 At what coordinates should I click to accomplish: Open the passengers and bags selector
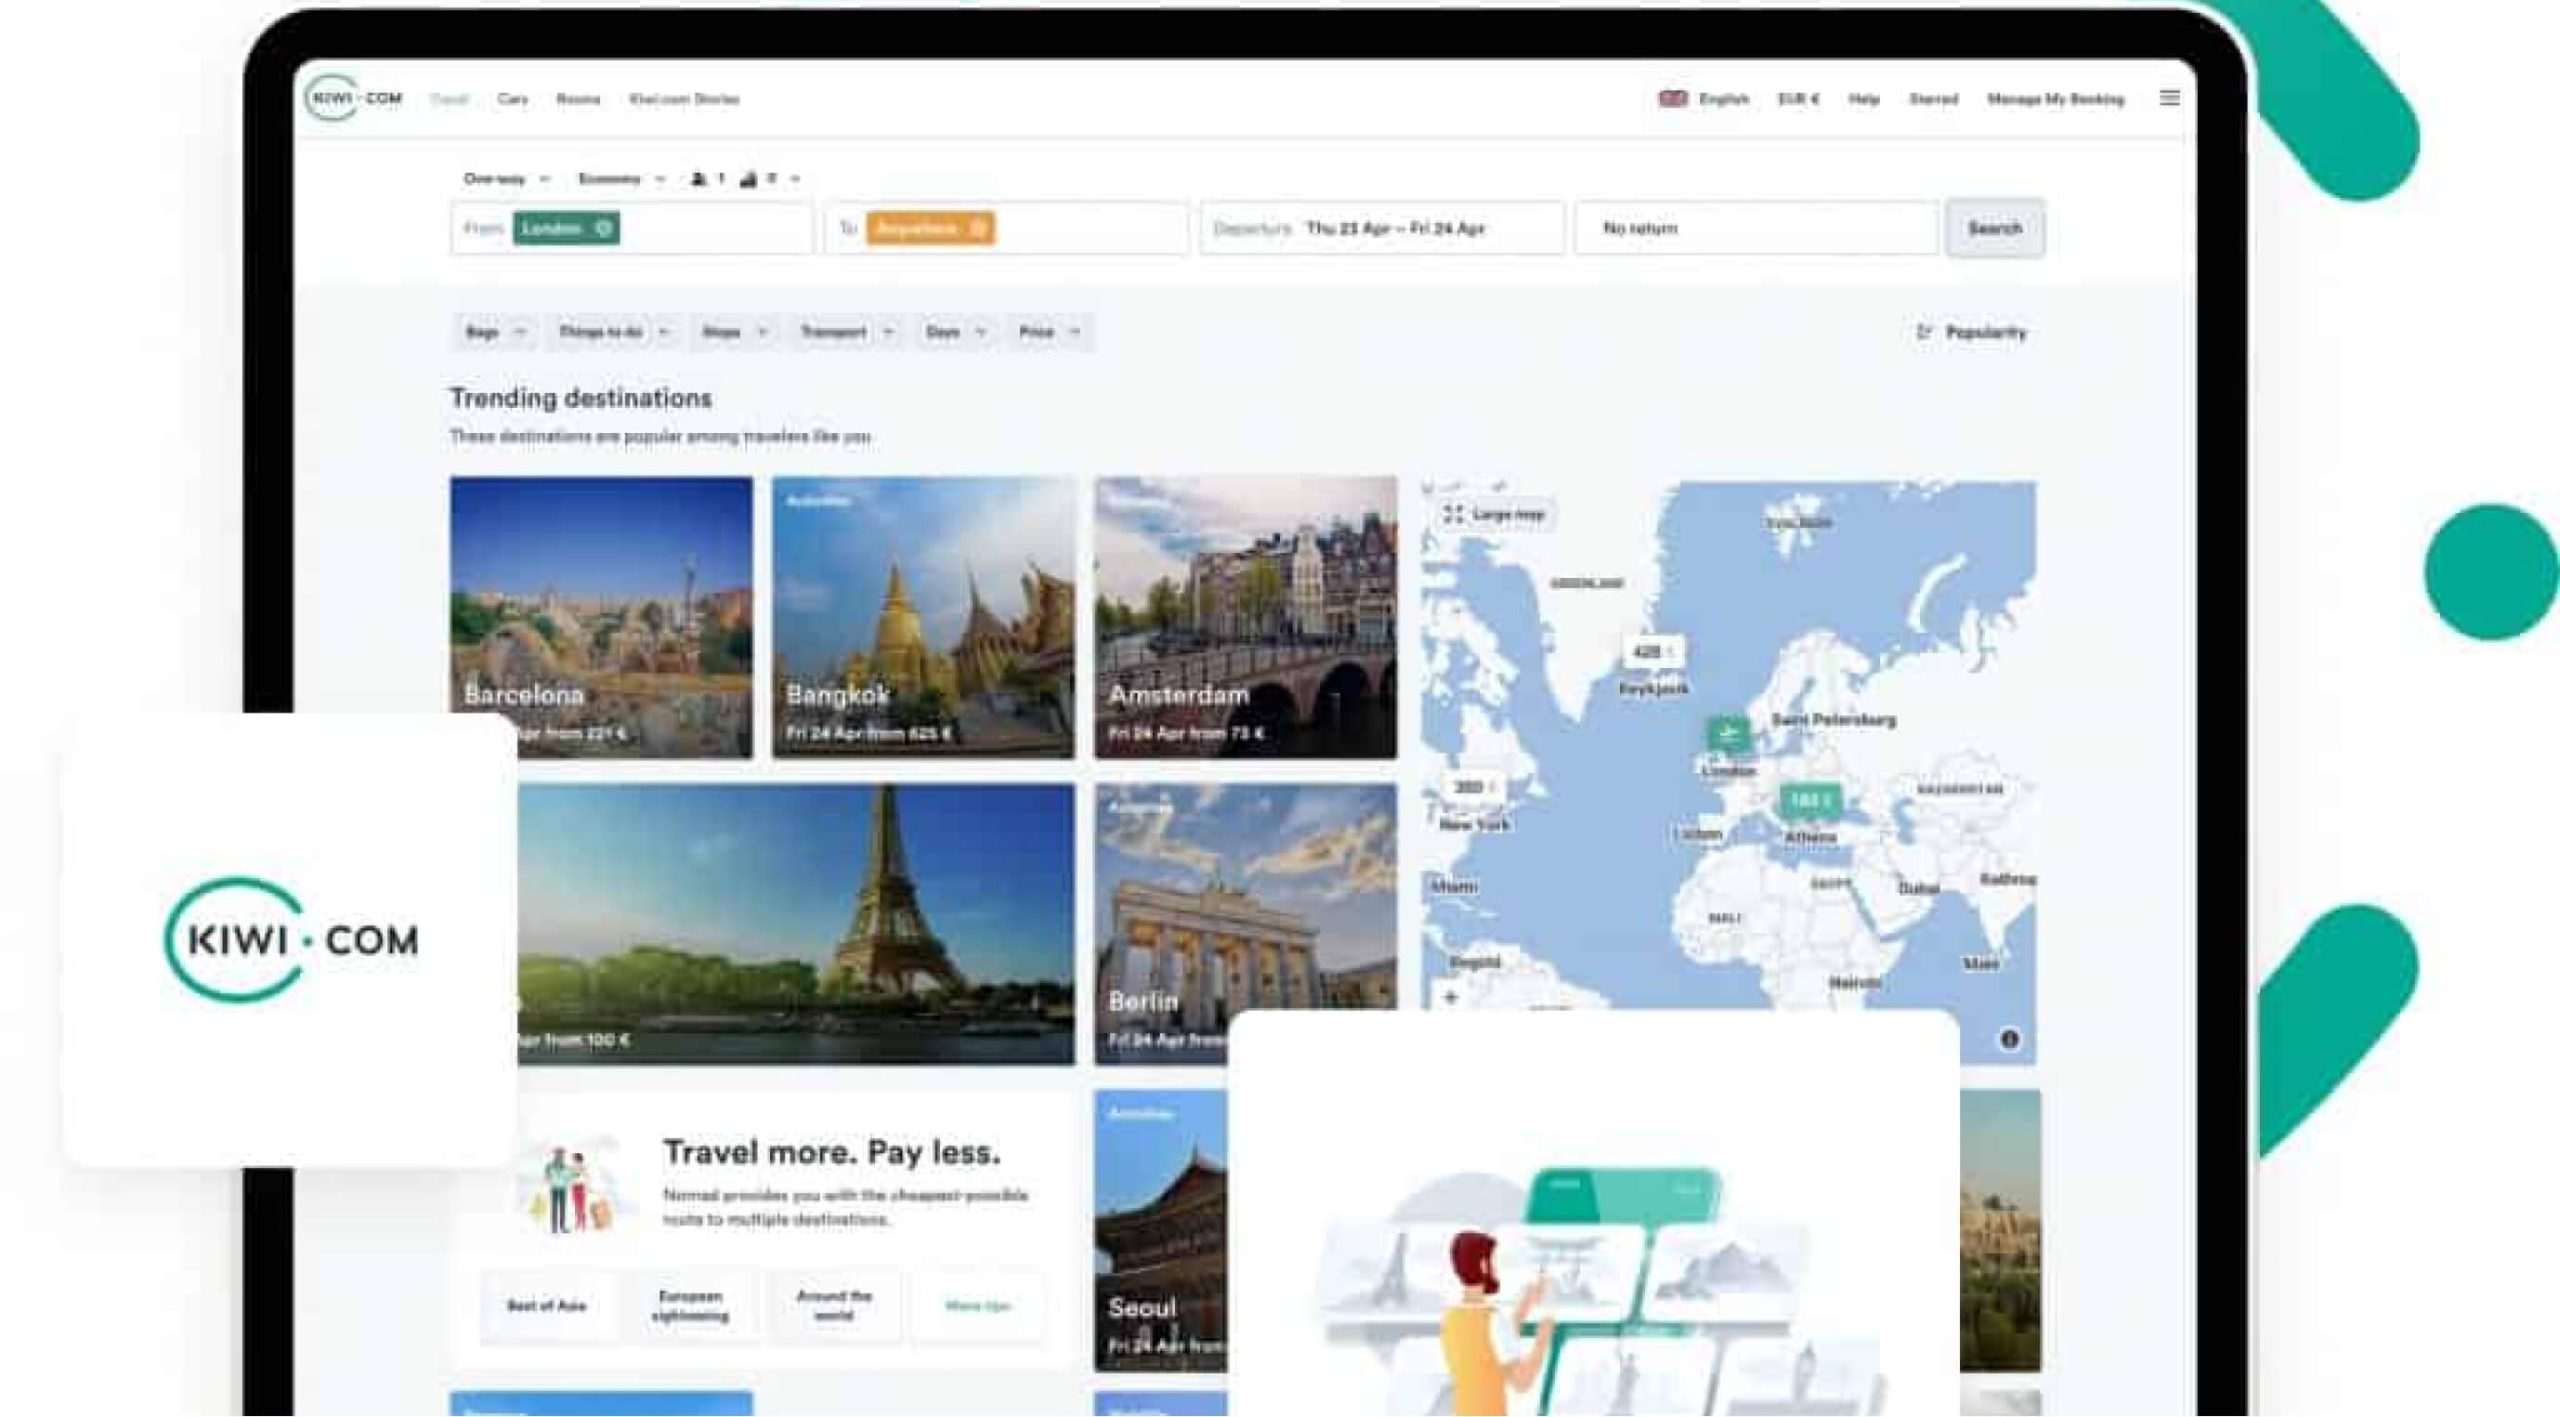click(745, 179)
